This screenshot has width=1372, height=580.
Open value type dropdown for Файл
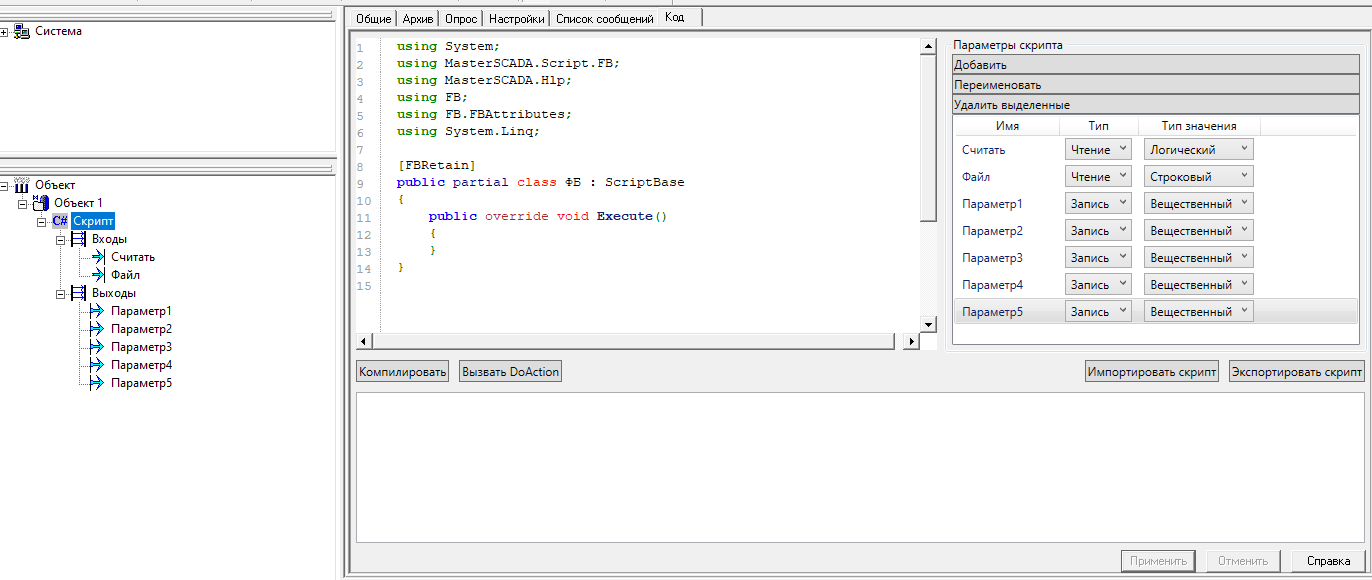(x=1199, y=177)
